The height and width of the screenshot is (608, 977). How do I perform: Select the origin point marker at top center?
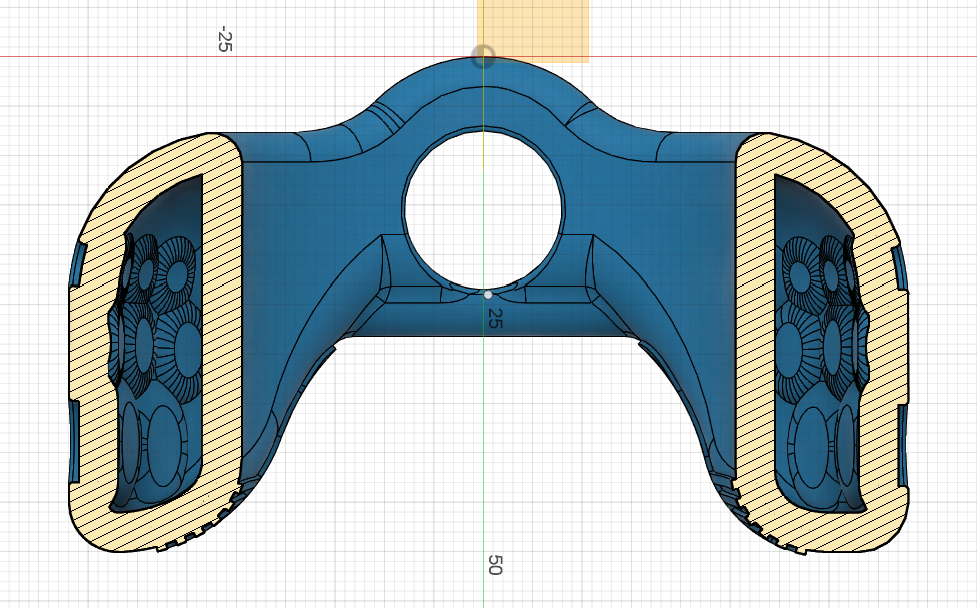[x=485, y=53]
